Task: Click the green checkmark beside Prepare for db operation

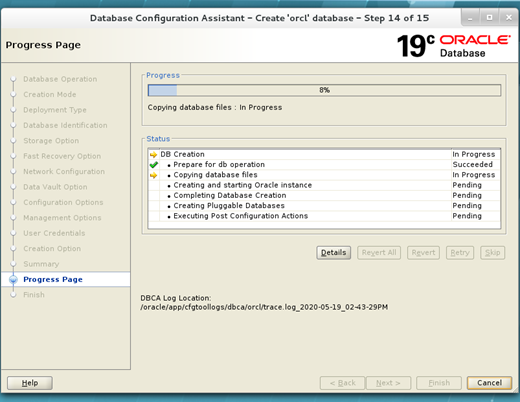Action: (154, 165)
